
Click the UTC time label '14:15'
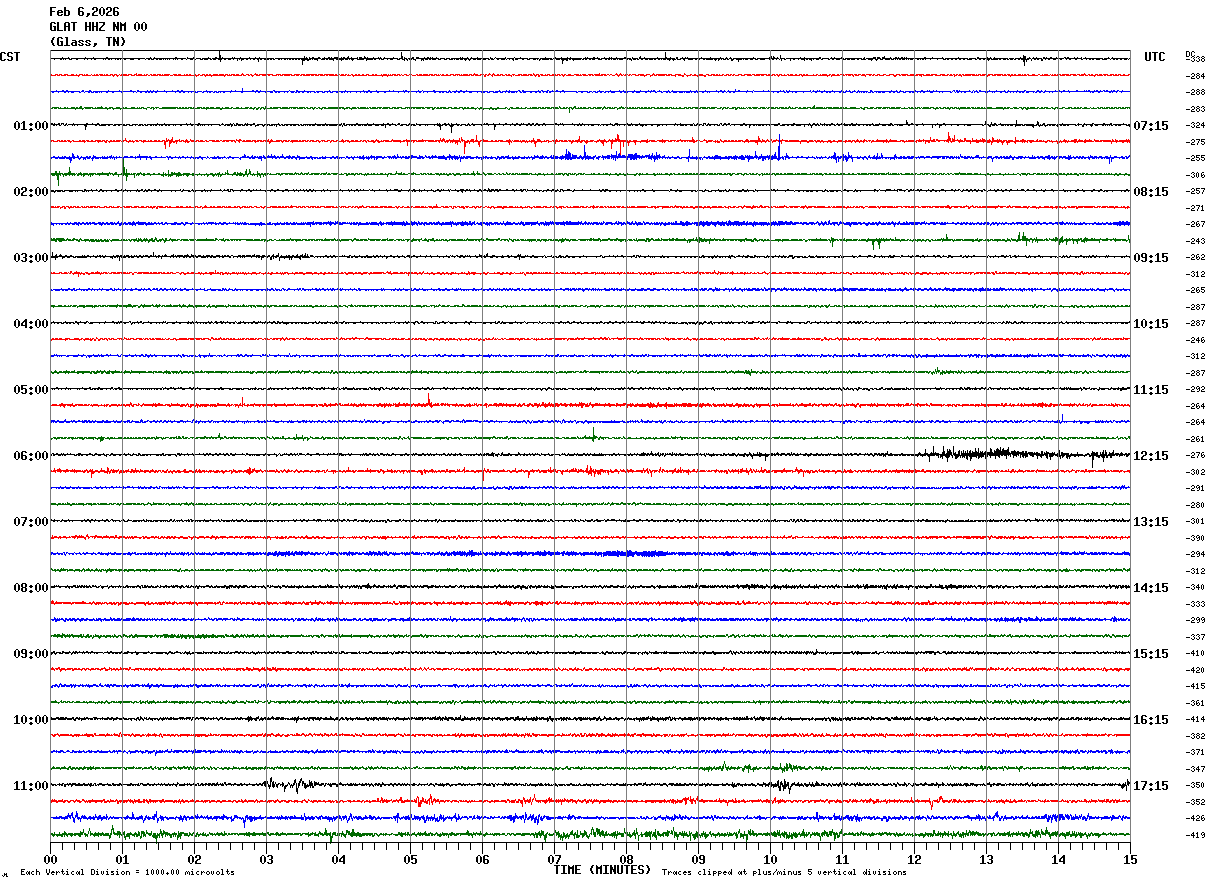(1151, 588)
